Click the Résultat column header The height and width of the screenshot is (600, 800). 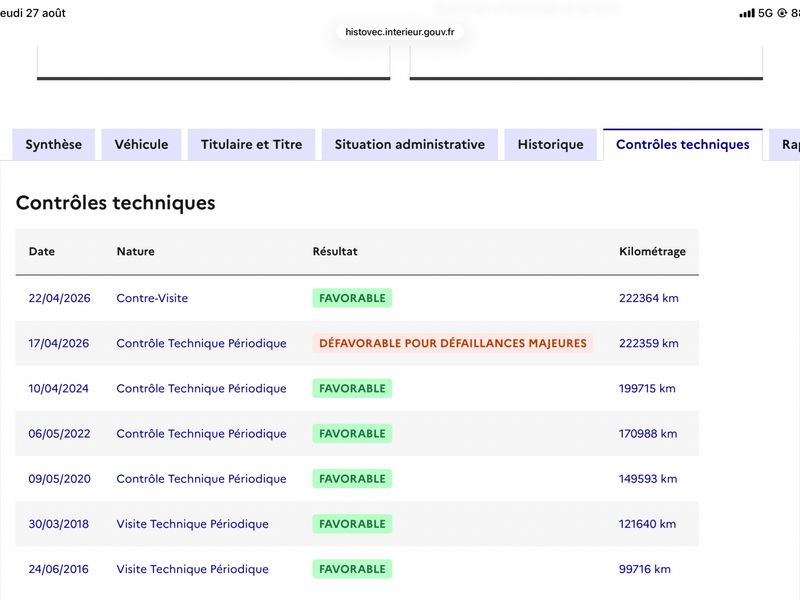(x=335, y=251)
